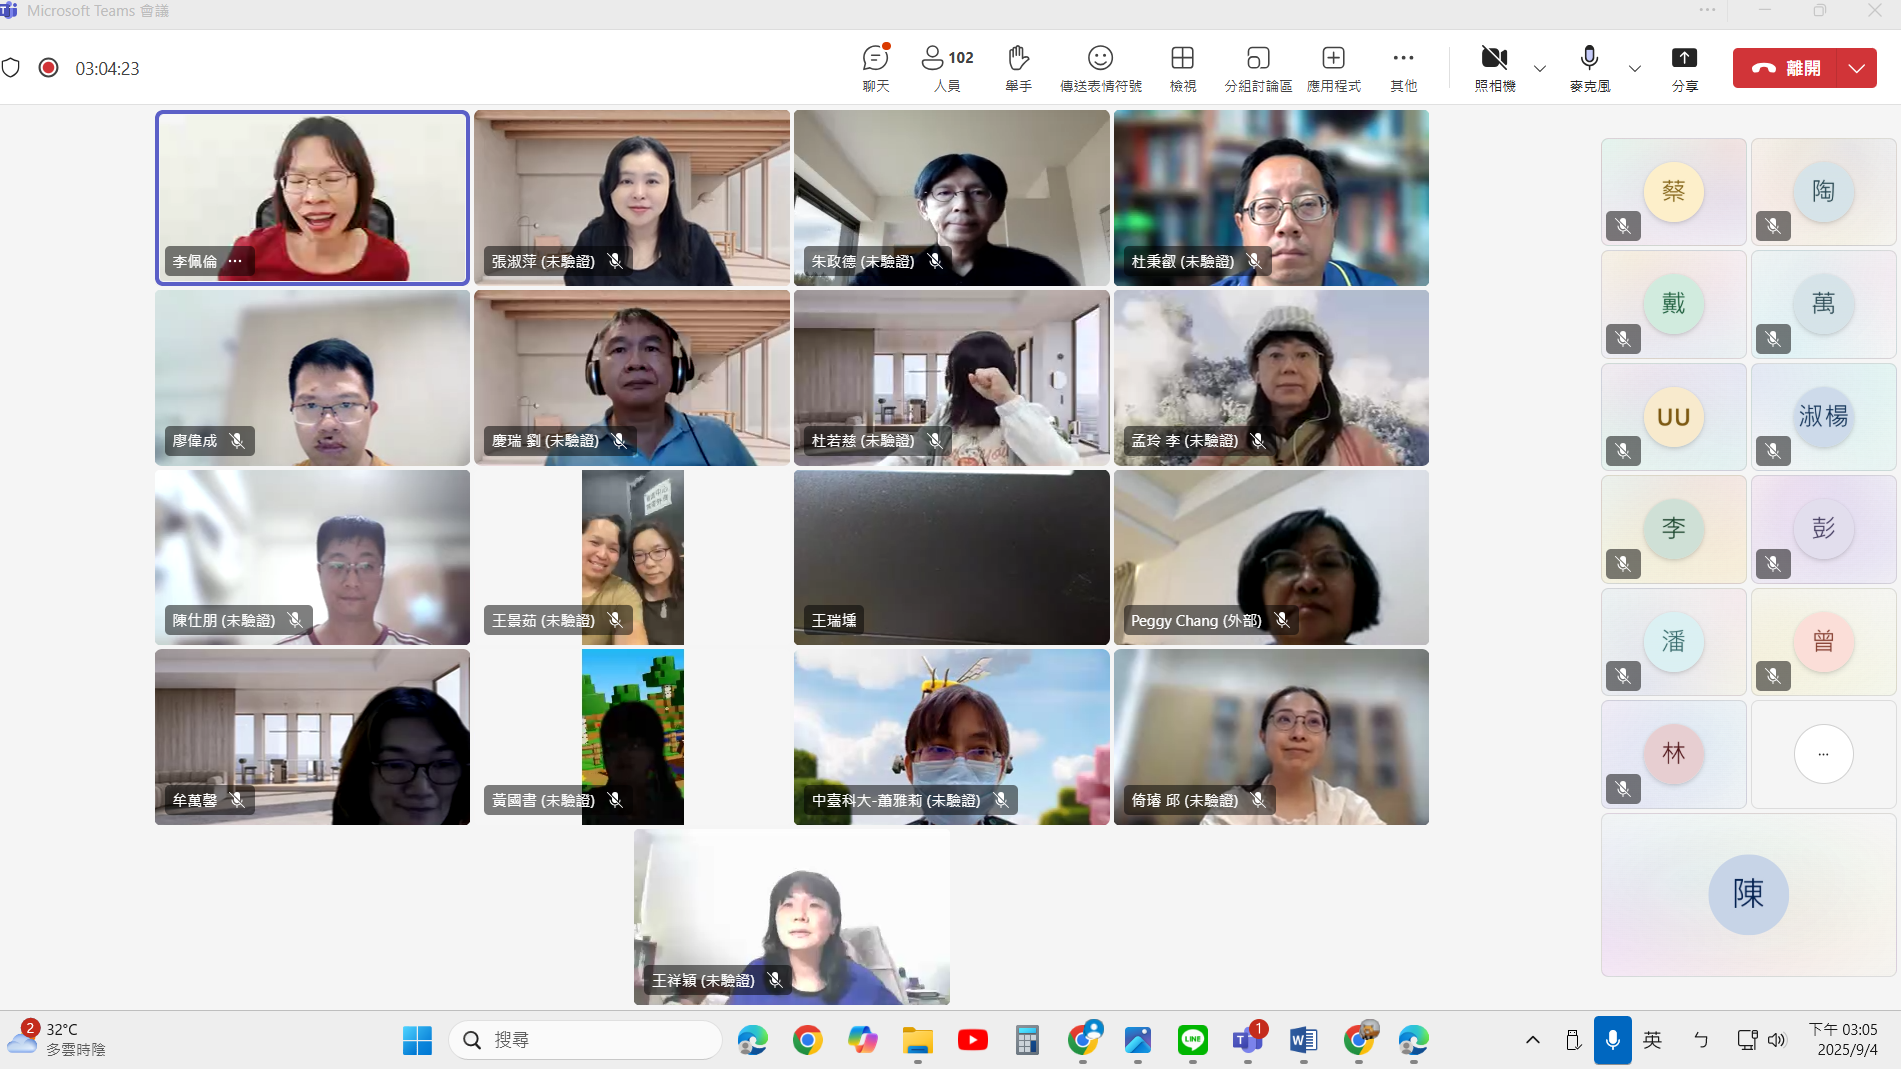1901x1069 pixels.
Task: Click the share (分享) screen icon
Action: pos(1684,67)
